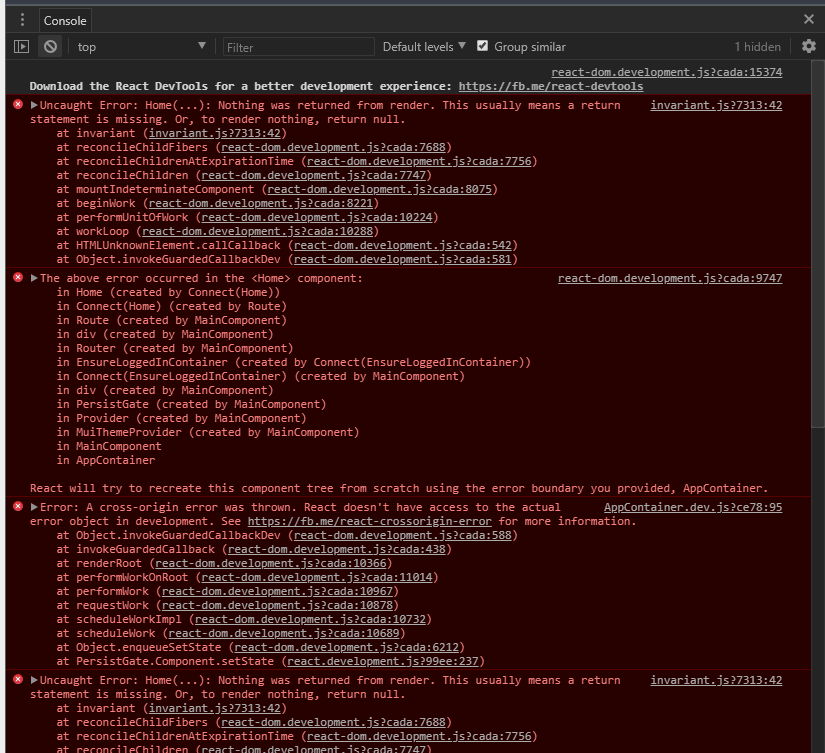Image resolution: width=825 pixels, height=753 pixels.
Task: Open react-dom.development.js?cada:9747 source link
Action: coord(670,278)
